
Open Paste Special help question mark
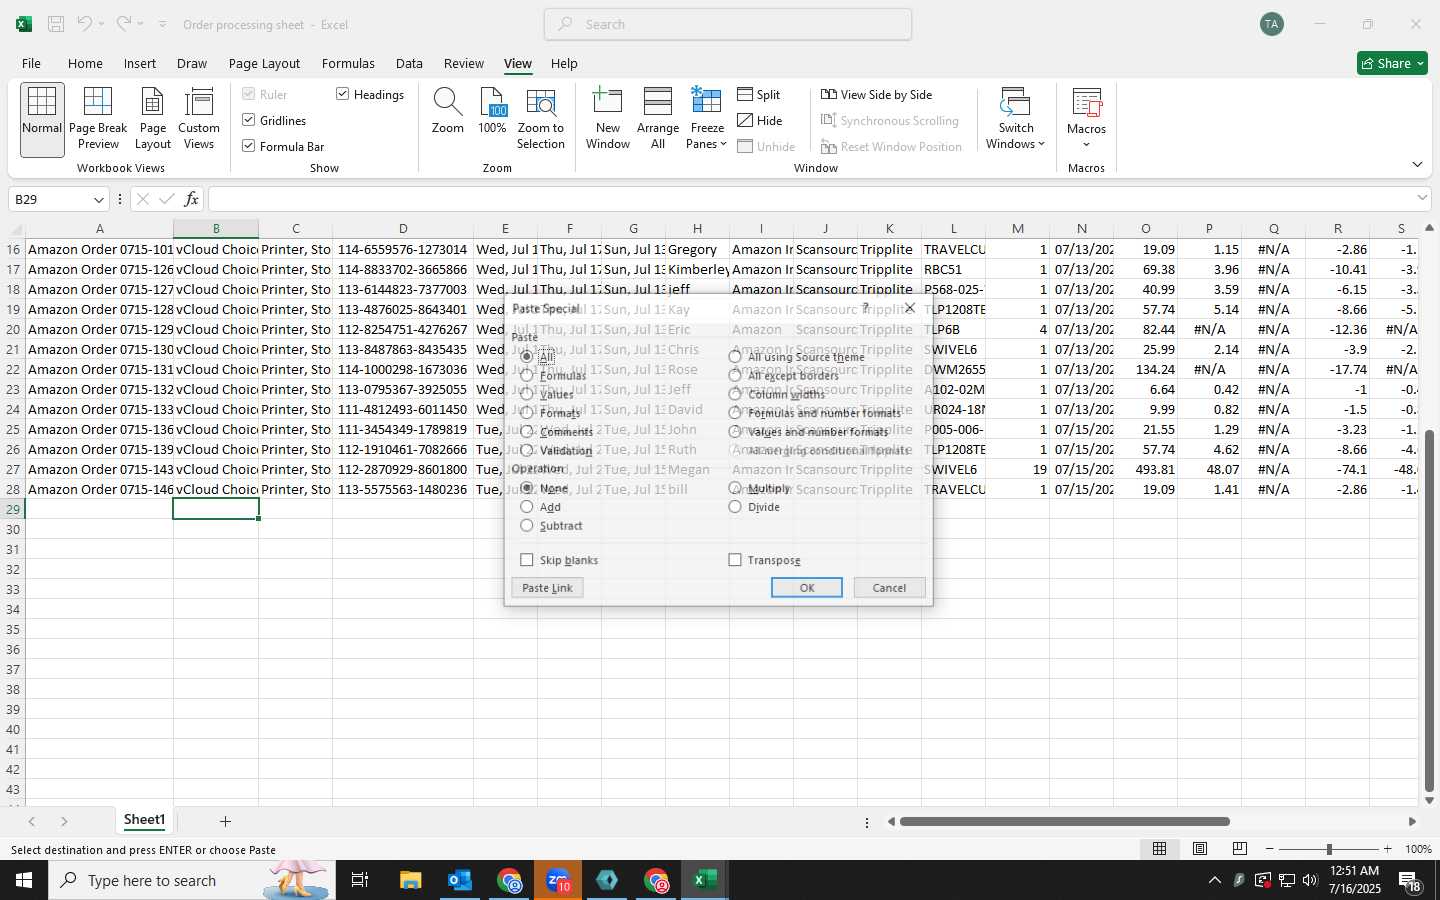pos(866,308)
